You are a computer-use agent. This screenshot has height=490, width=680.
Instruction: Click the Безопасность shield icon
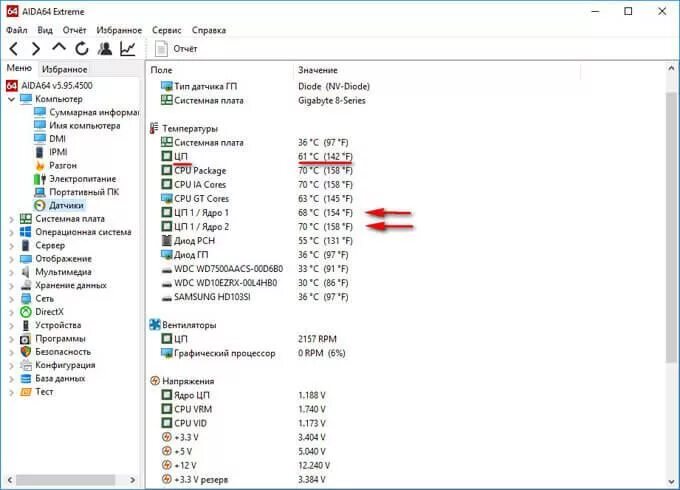click(x=26, y=352)
